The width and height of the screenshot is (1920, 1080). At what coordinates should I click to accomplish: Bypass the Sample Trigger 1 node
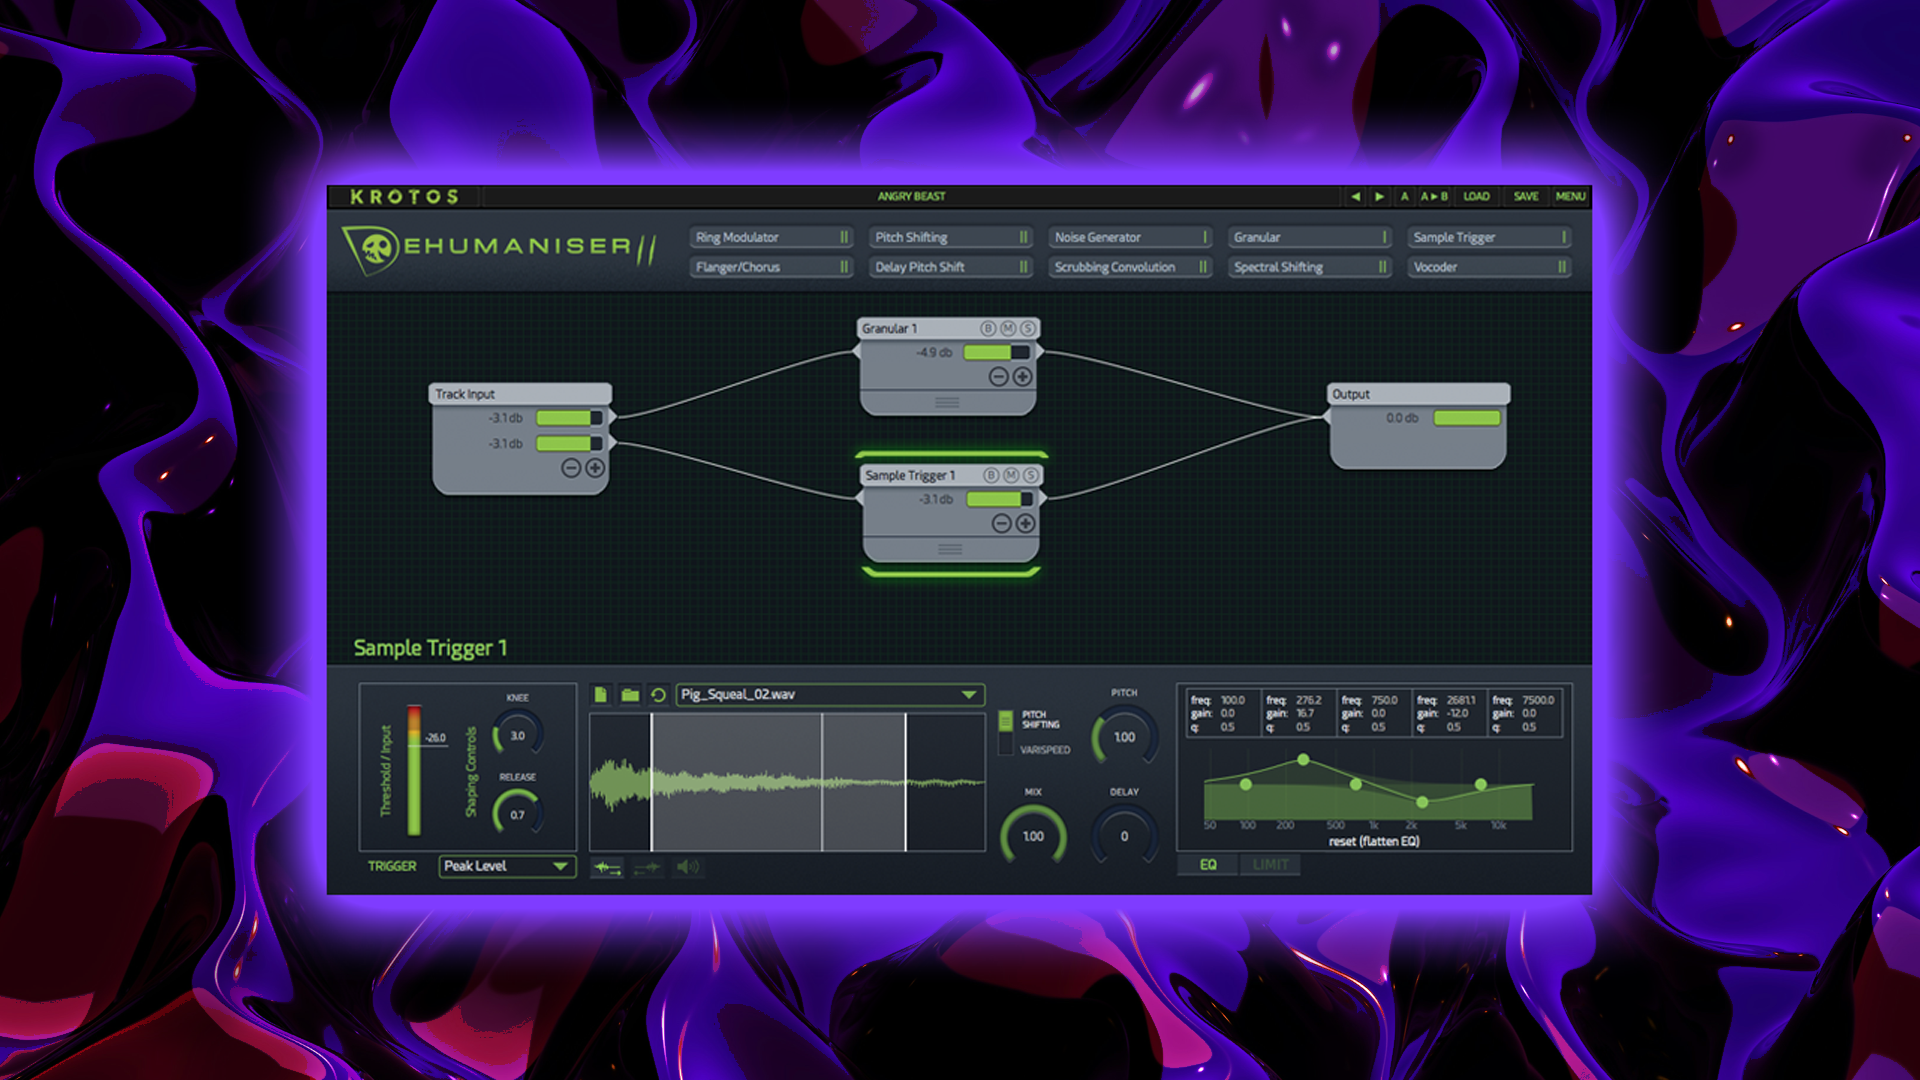[x=991, y=476]
